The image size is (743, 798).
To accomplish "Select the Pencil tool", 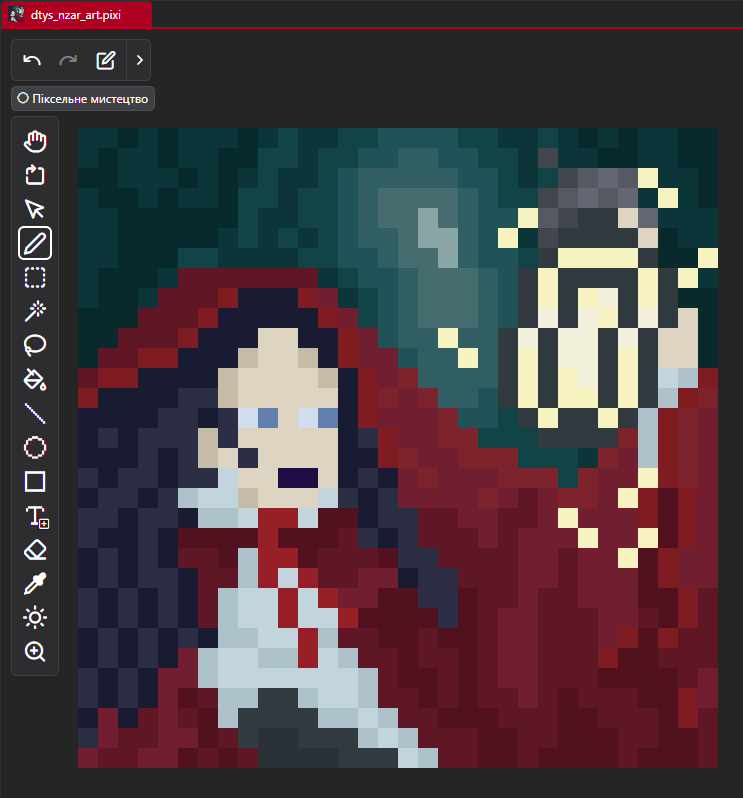I will coord(35,243).
